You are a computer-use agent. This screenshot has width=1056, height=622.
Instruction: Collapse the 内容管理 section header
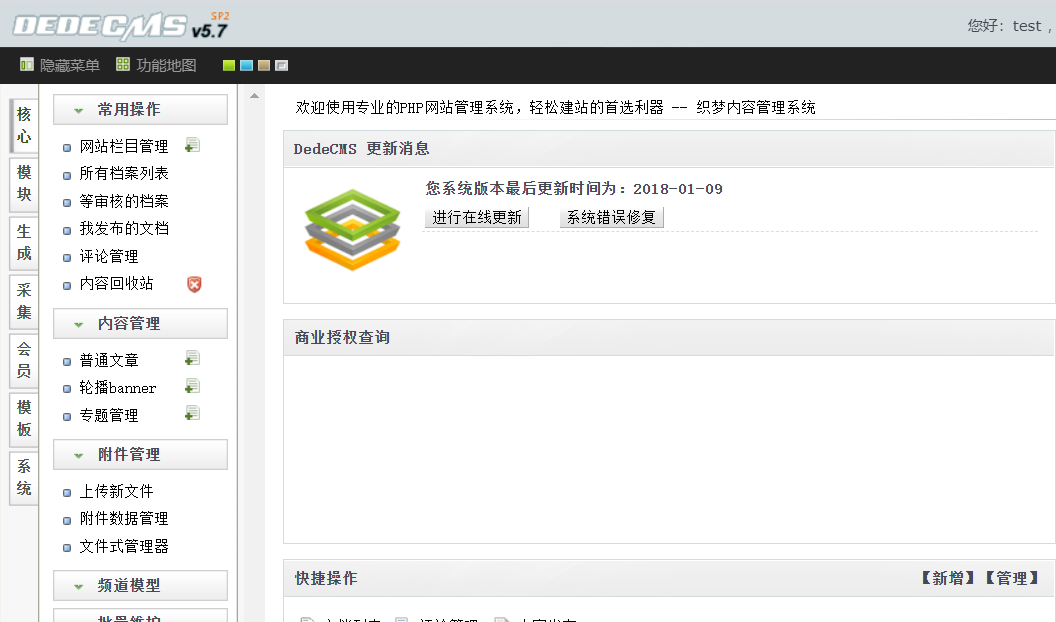pyautogui.click(x=140, y=324)
